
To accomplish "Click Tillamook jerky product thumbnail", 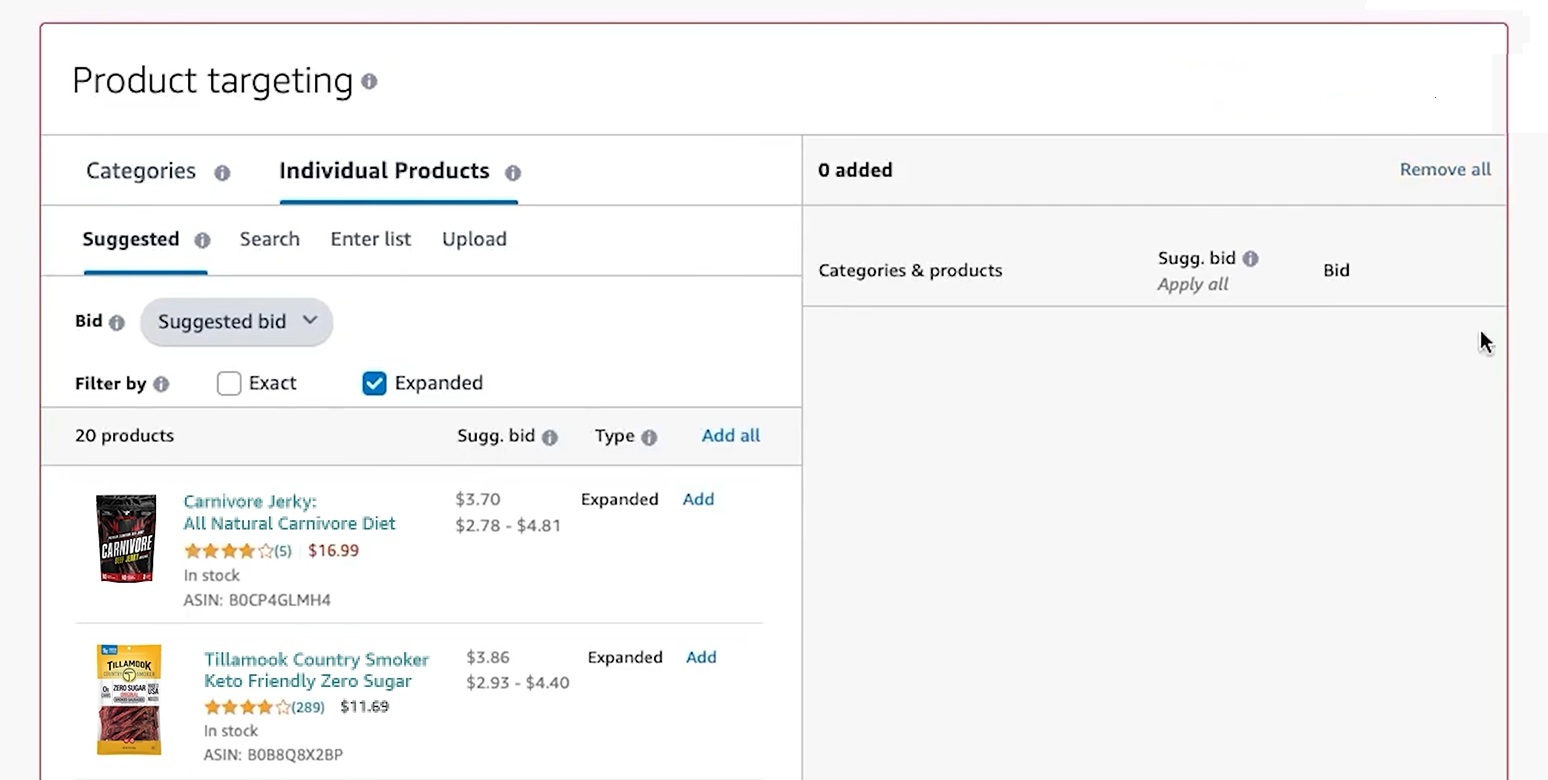I will (x=129, y=700).
